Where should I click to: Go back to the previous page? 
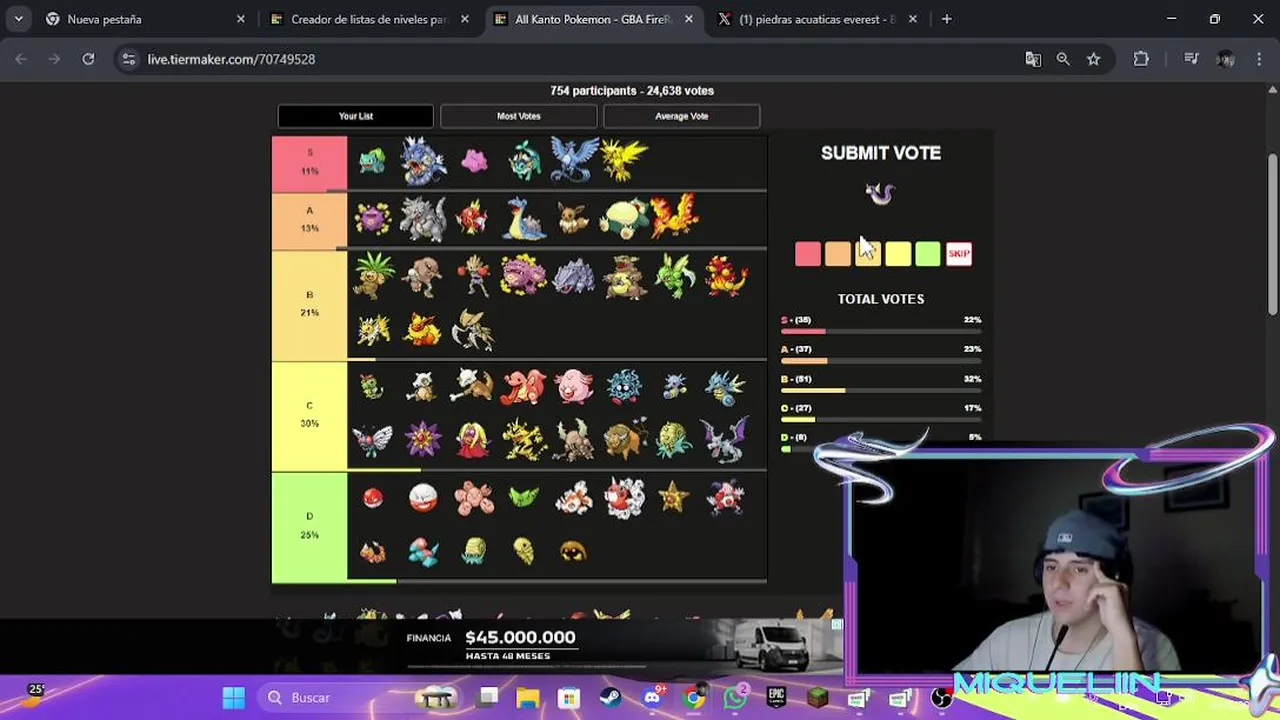coord(21,59)
